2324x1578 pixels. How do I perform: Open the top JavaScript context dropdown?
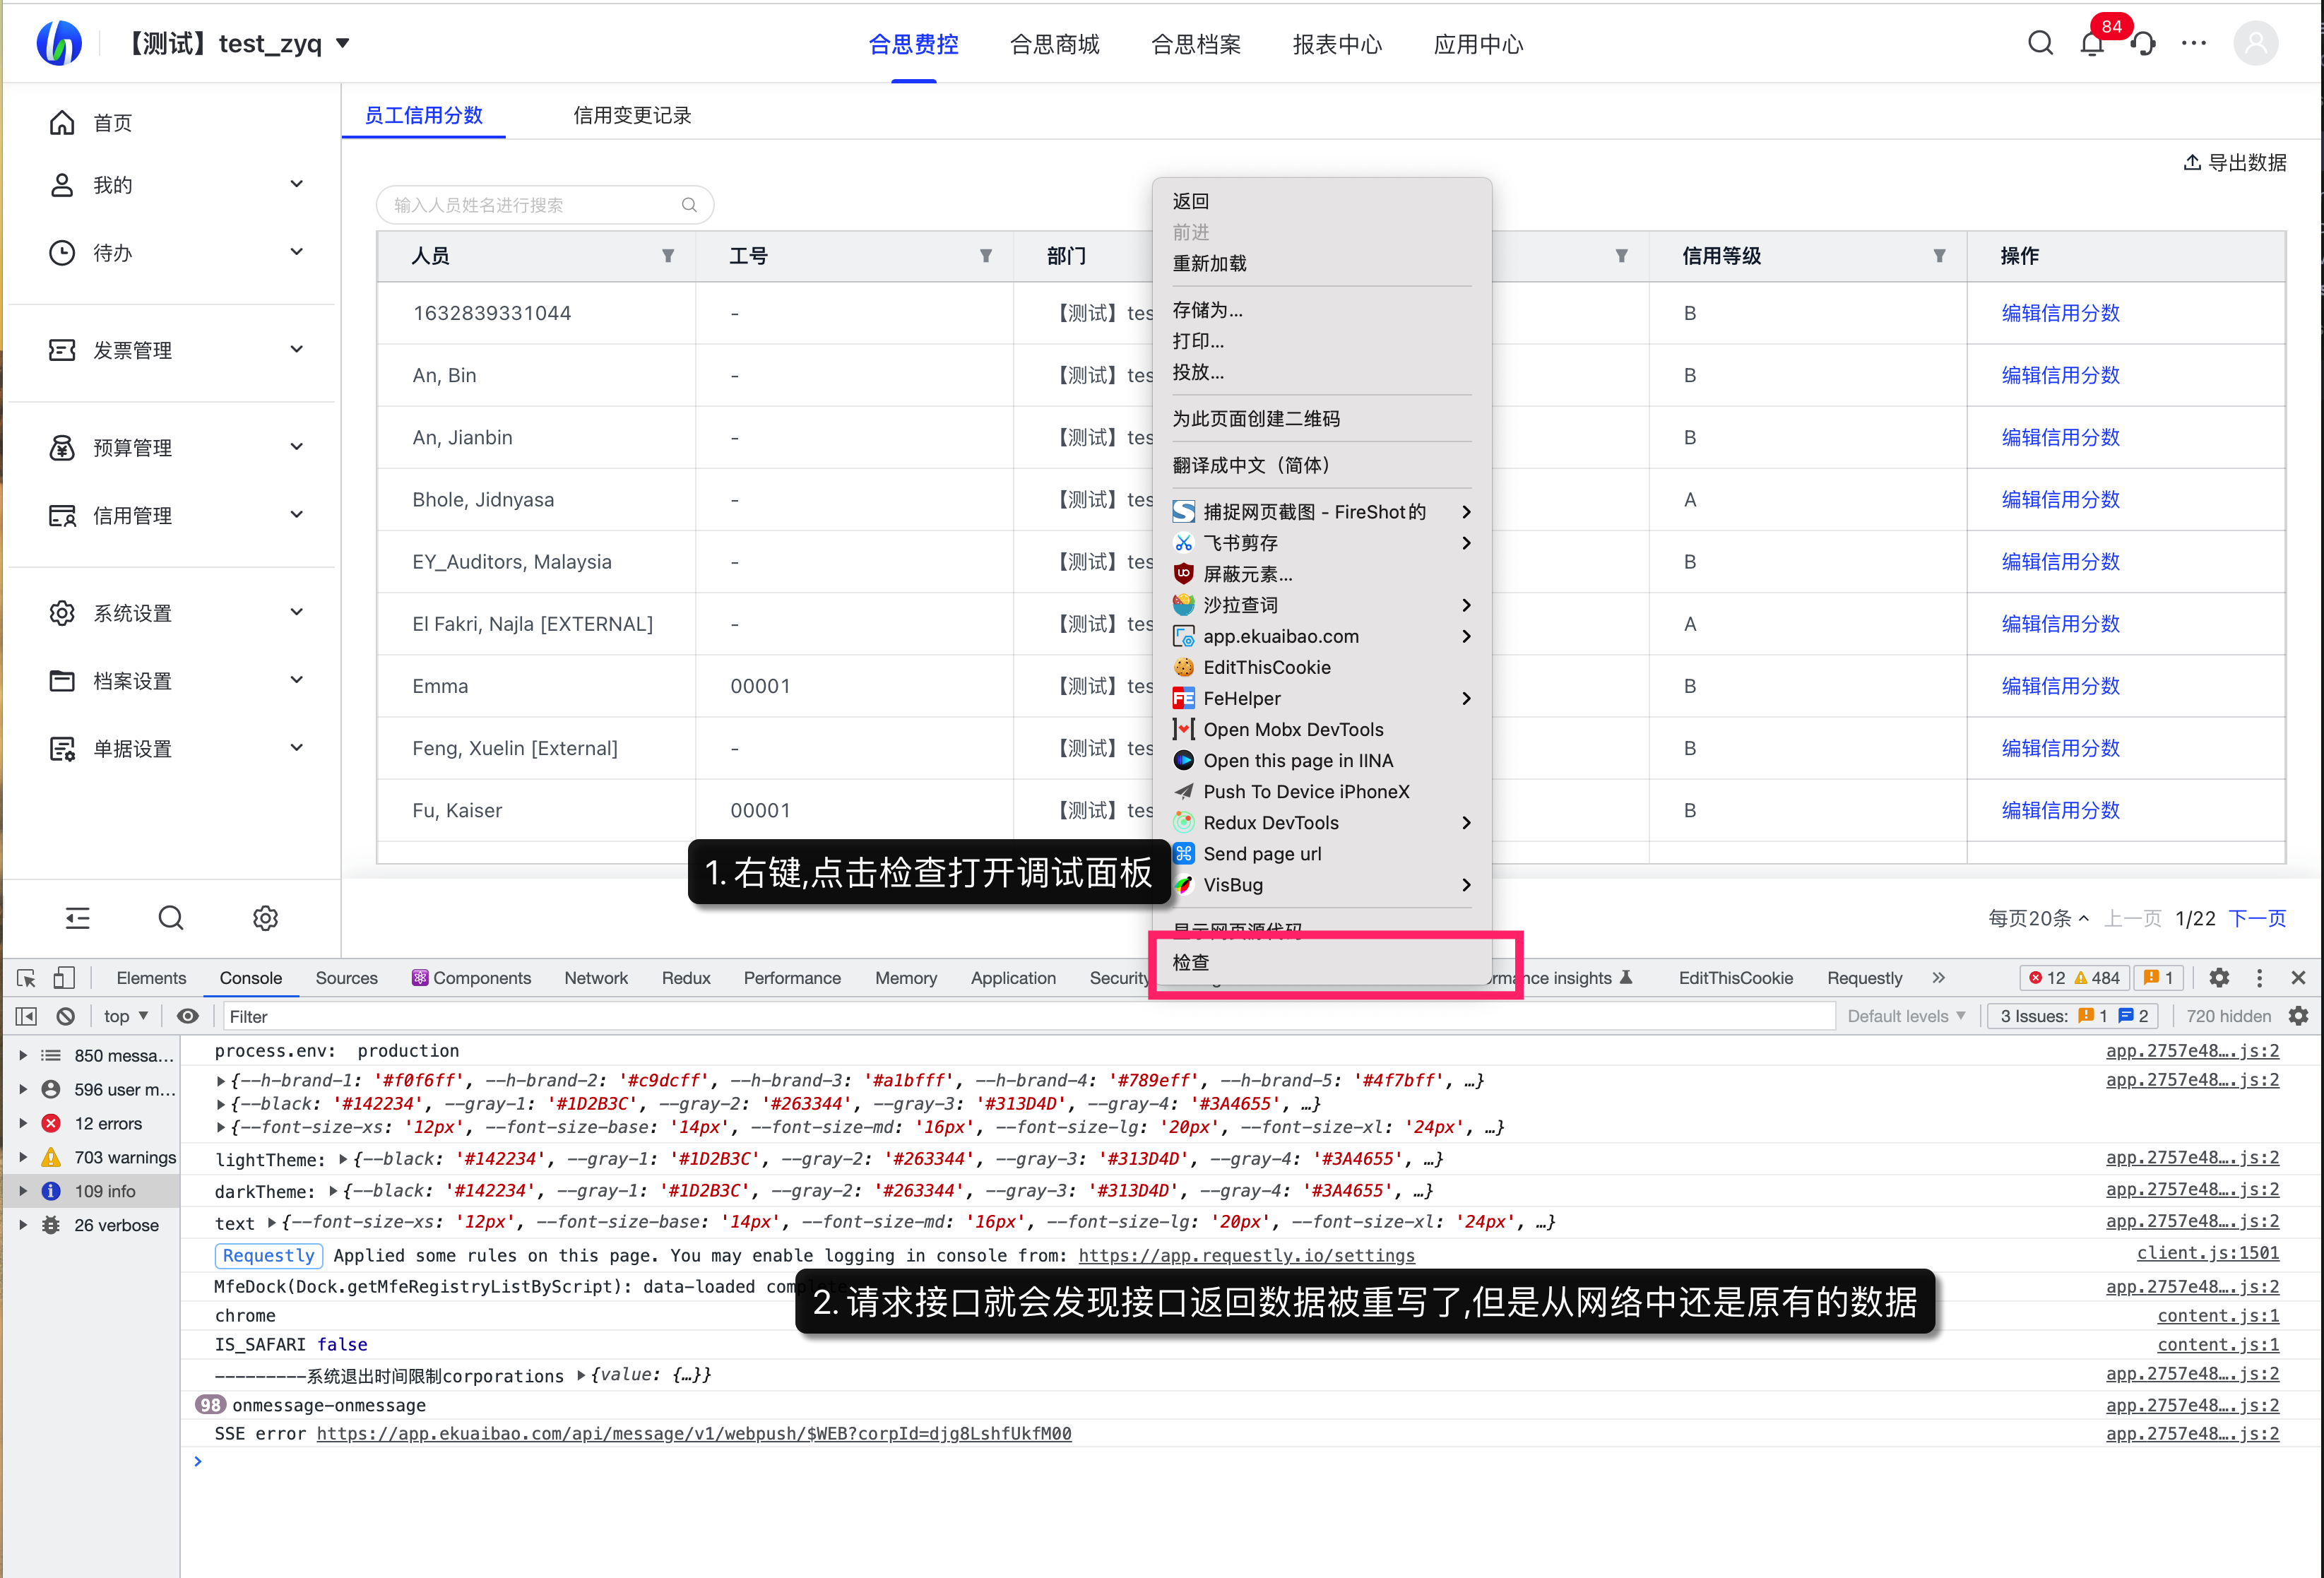[126, 1016]
